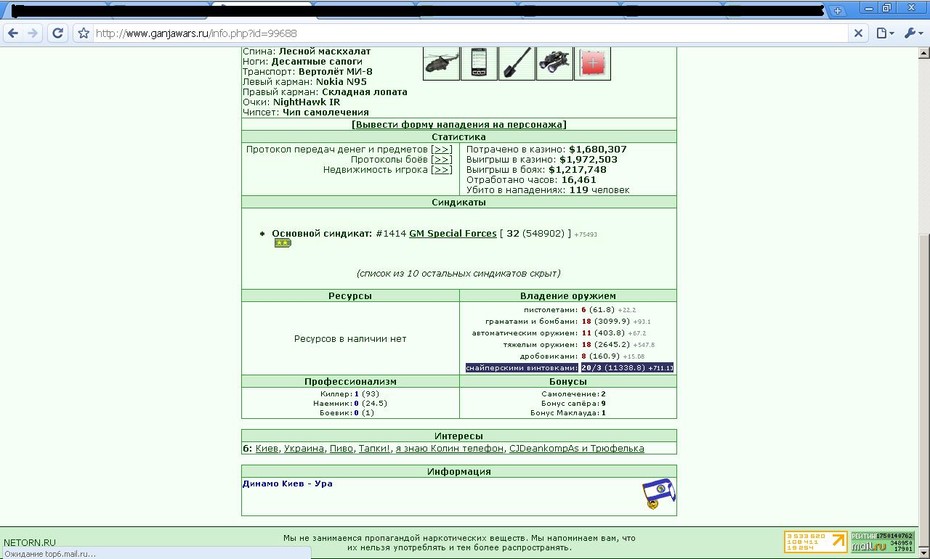Open the page menu icon
The width and height of the screenshot is (930, 559).
[885, 33]
